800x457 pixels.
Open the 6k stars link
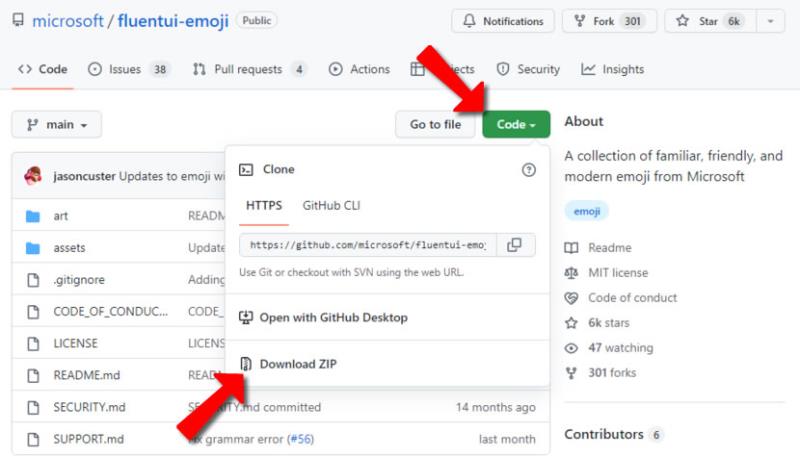point(609,323)
